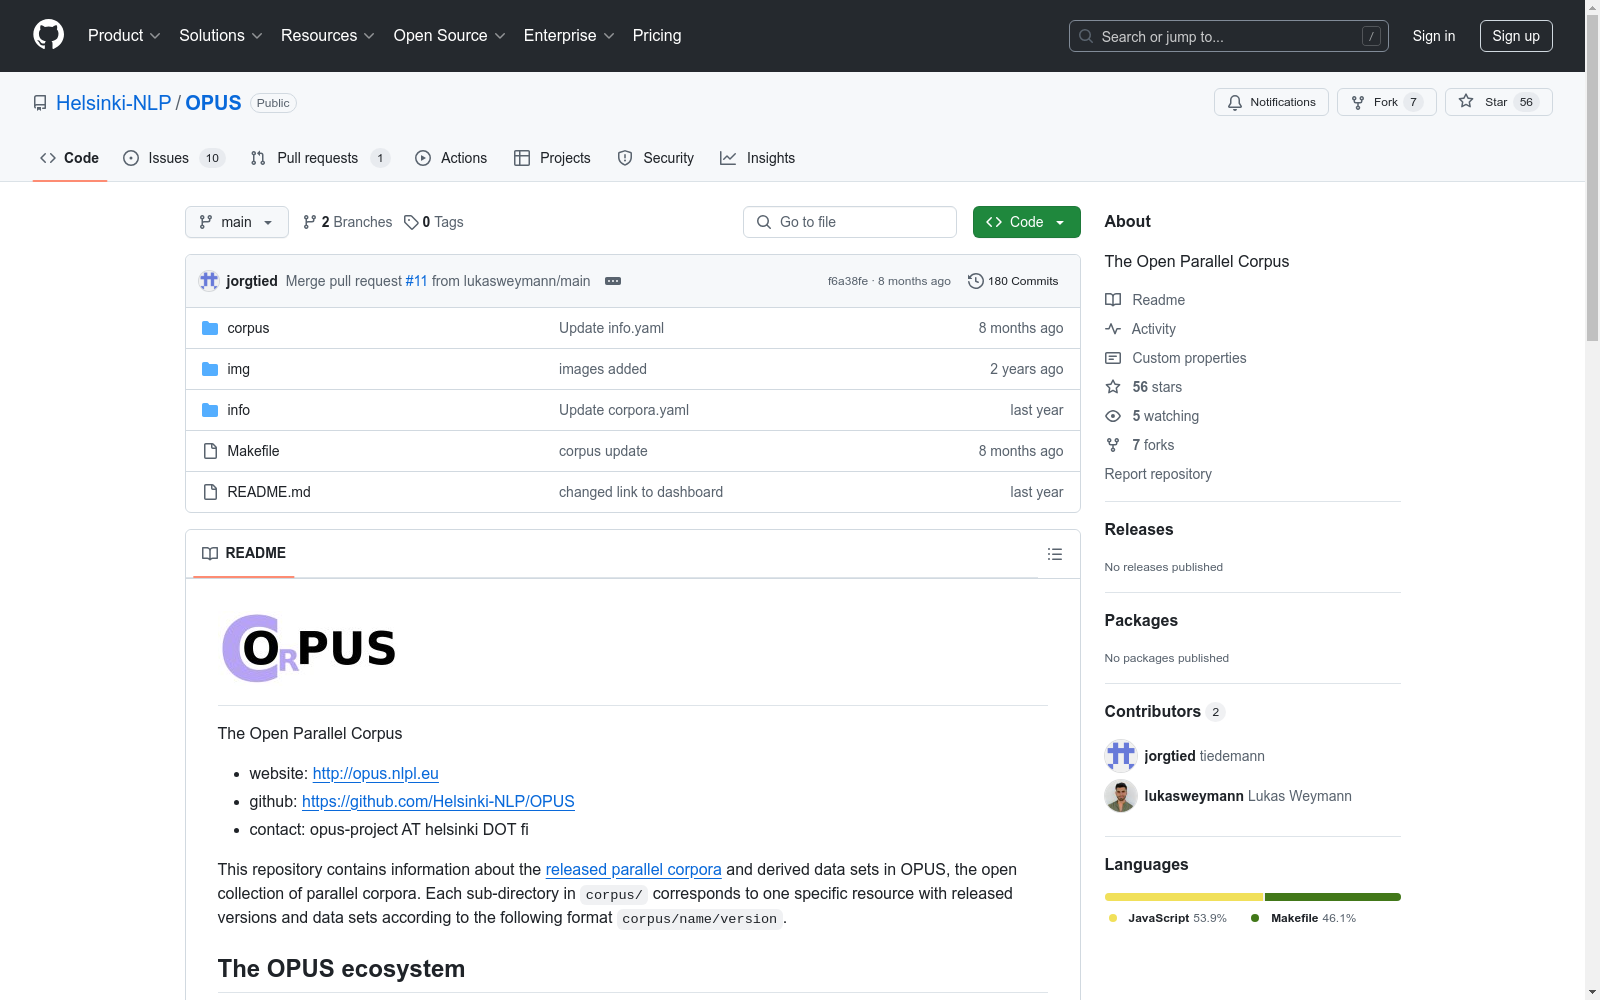This screenshot has height=1000, width=1600.
Task: Click the img folder icon
Action: pyautogui.click(x=210, y=369)
